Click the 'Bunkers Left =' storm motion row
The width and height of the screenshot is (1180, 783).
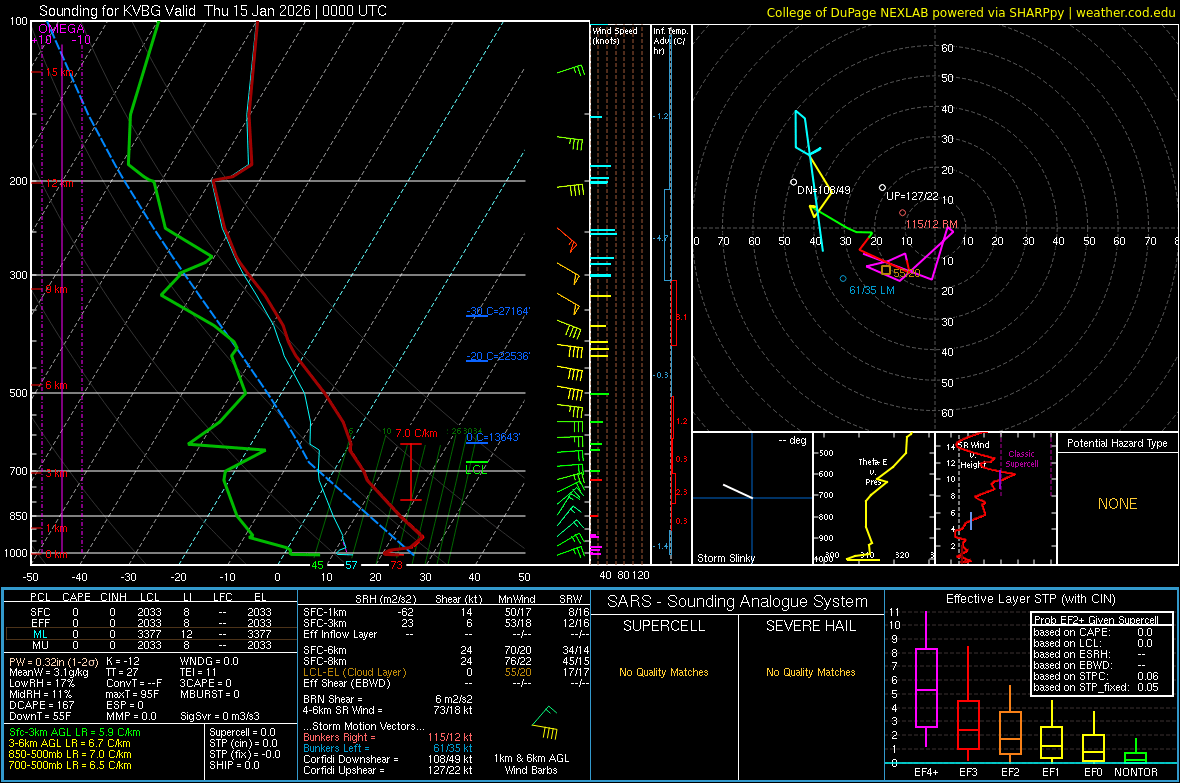tap(388, 748)
